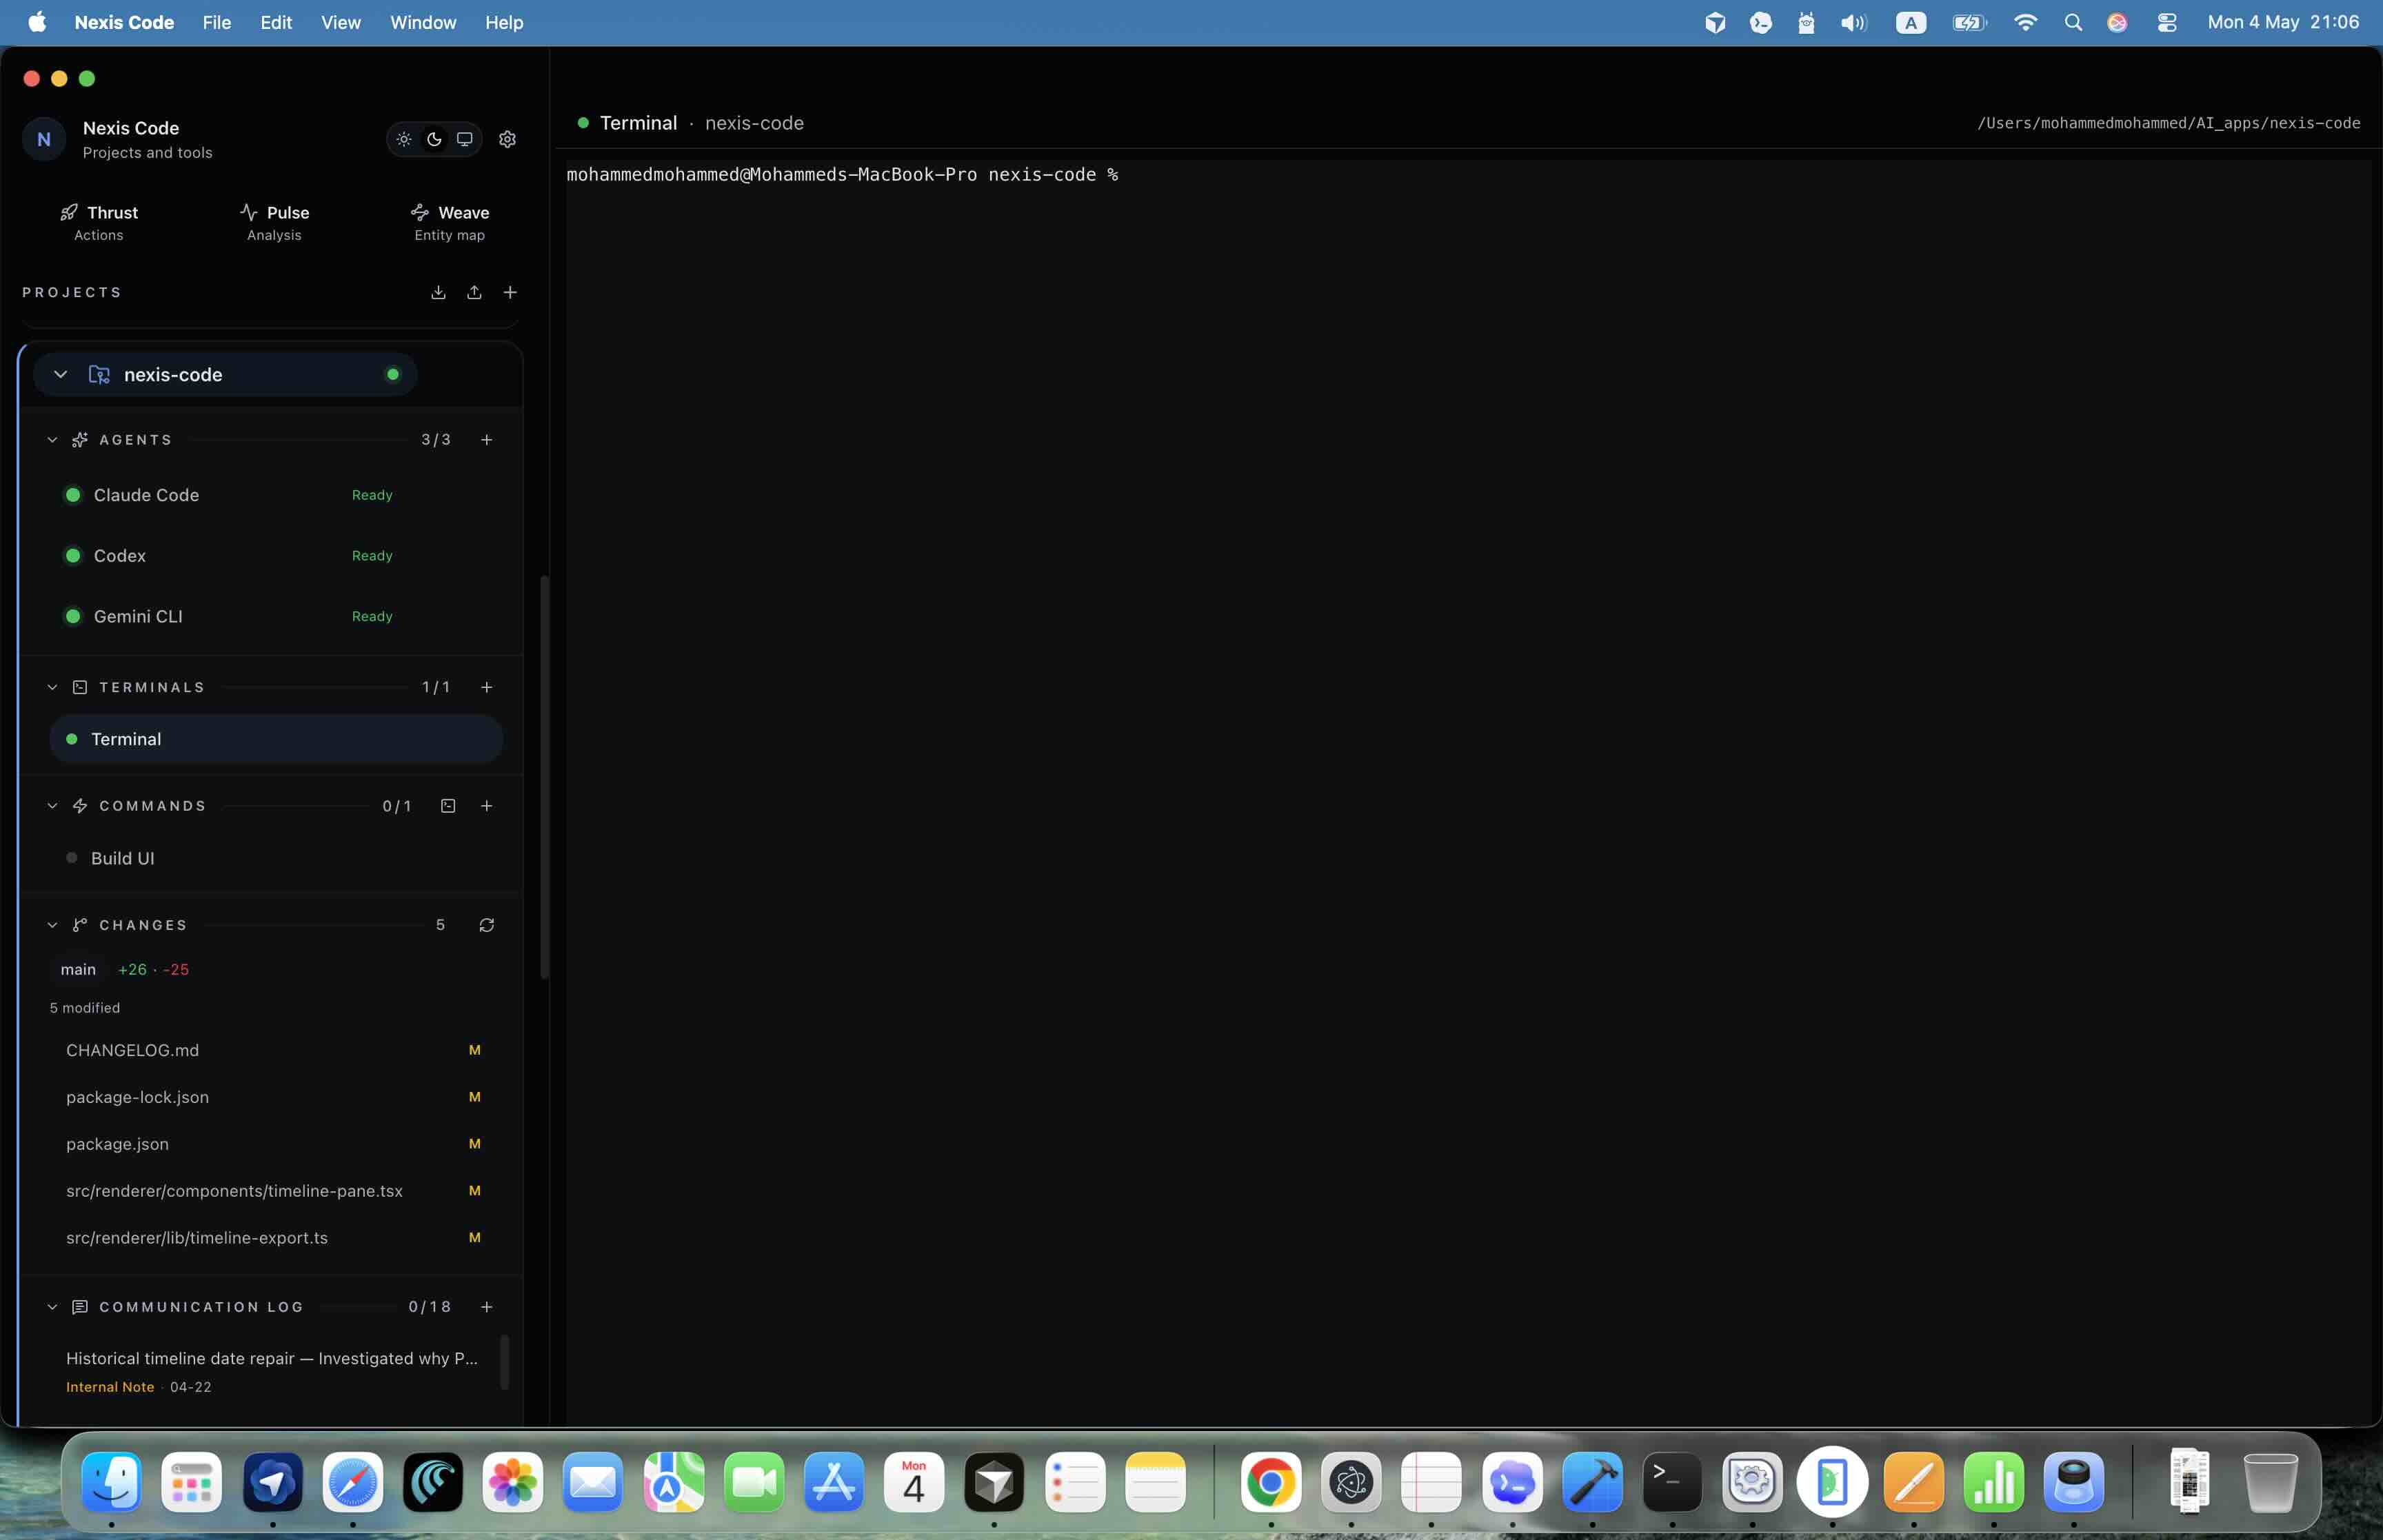Click the nexis-code project path text
Screen dimensions: 2383x1540
pyautogui.click(x=2168, y=123)
